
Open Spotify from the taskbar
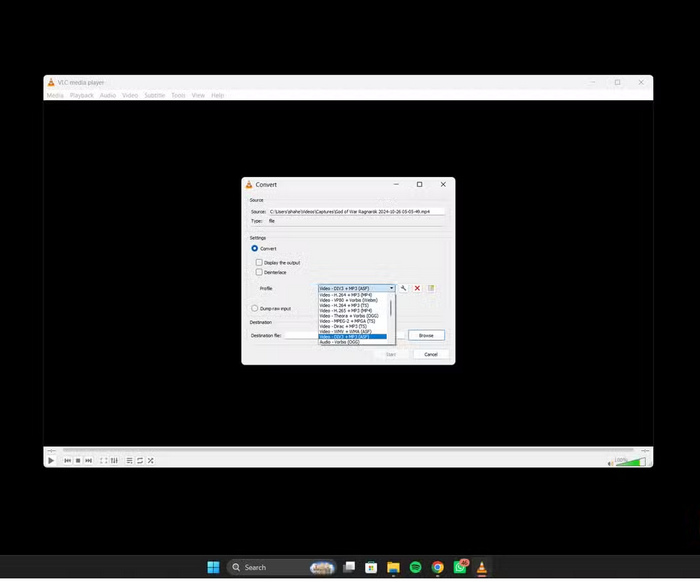point(416,567)
